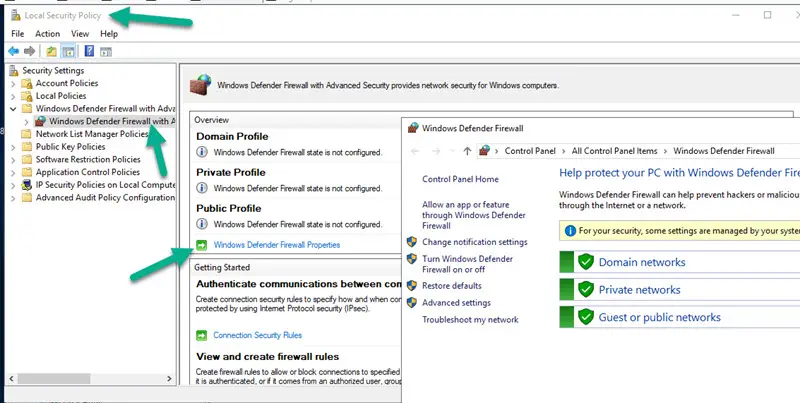Click the tree pane horizontal scrollbar left arrow
Screen dimensions: 800x403
tap(12, 379)
